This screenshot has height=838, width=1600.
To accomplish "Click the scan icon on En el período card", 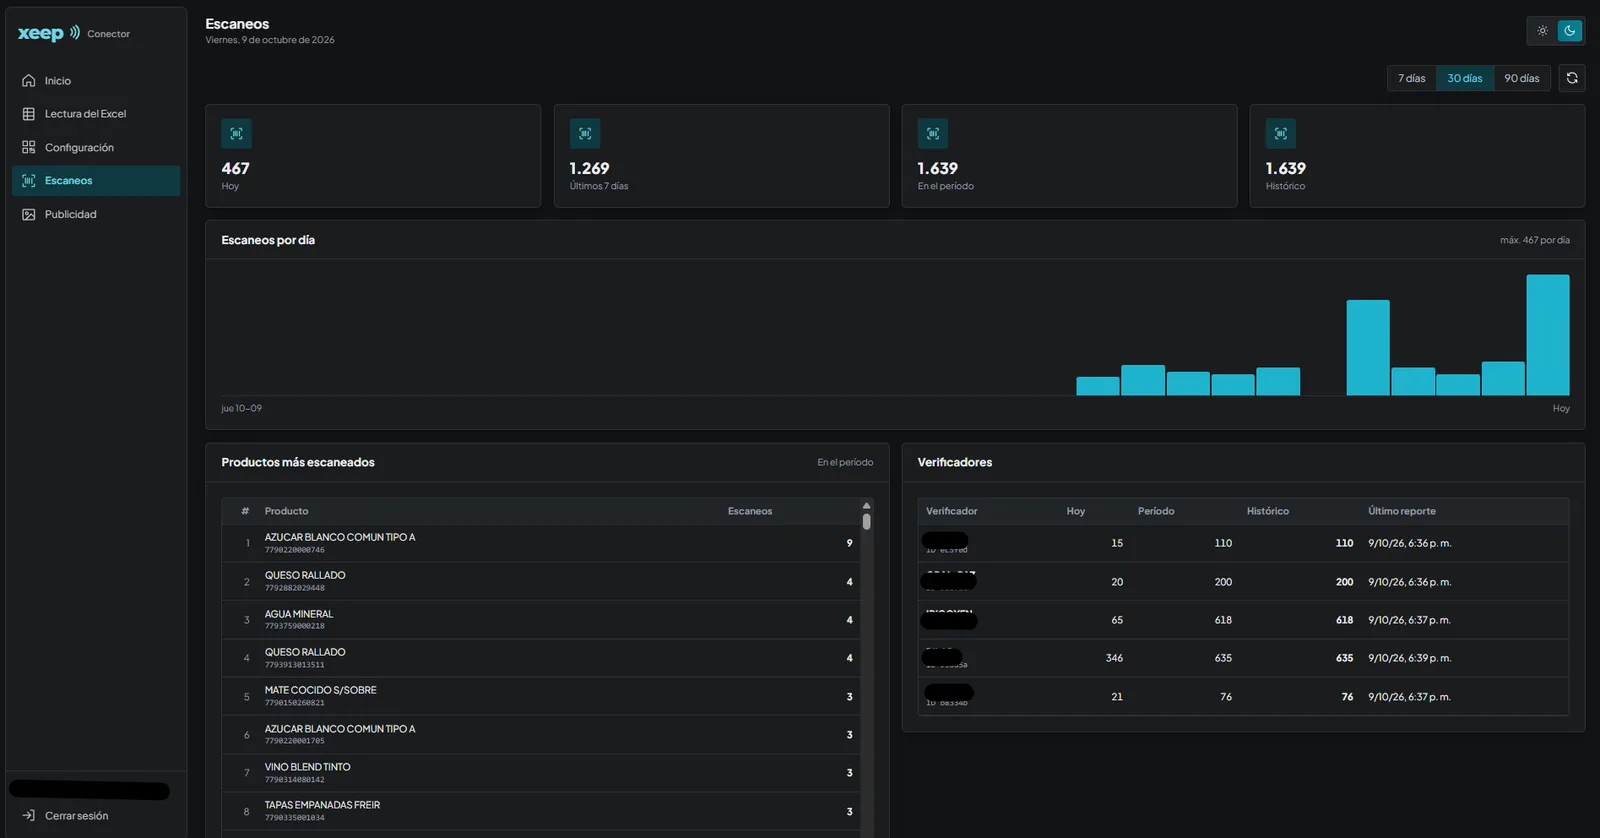I will point(933,134).
